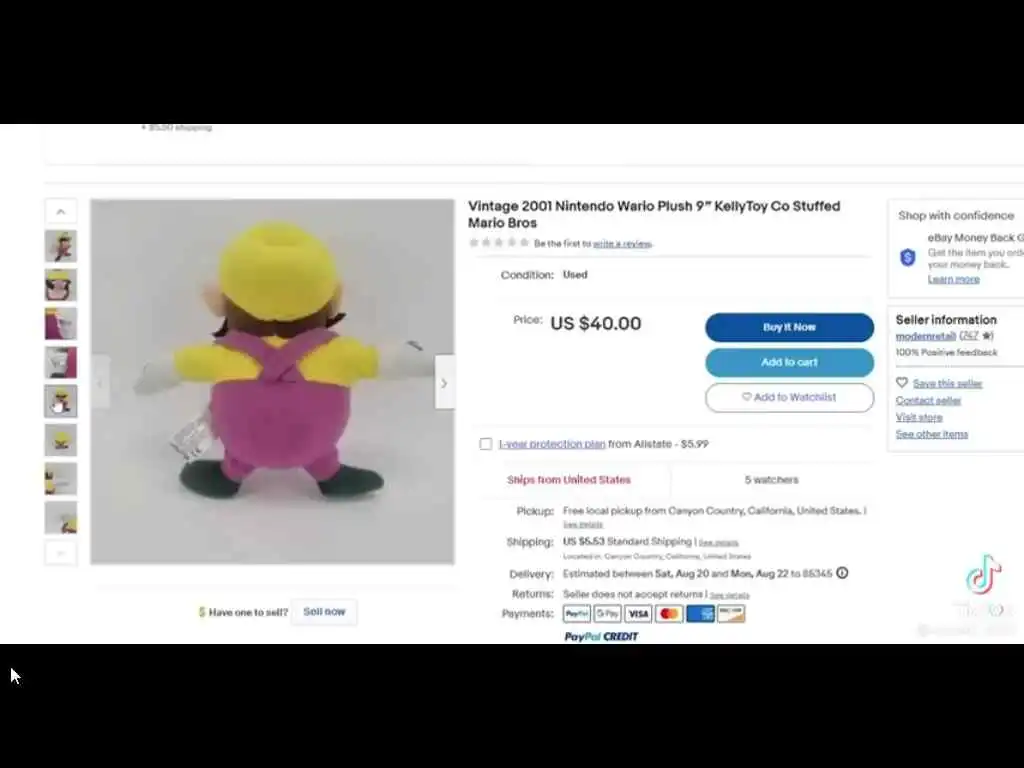The image size is (1024, 768).
Task: Open the write a review link
Action: pos(622,244)
